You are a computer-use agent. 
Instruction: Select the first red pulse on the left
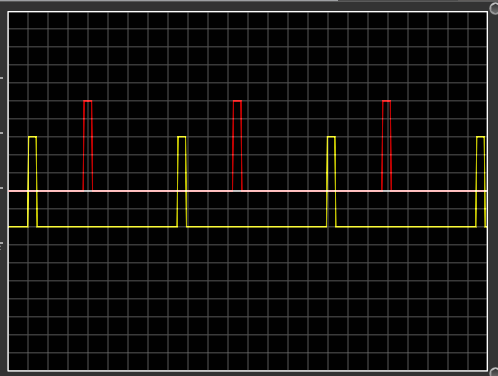click(88, 145)
